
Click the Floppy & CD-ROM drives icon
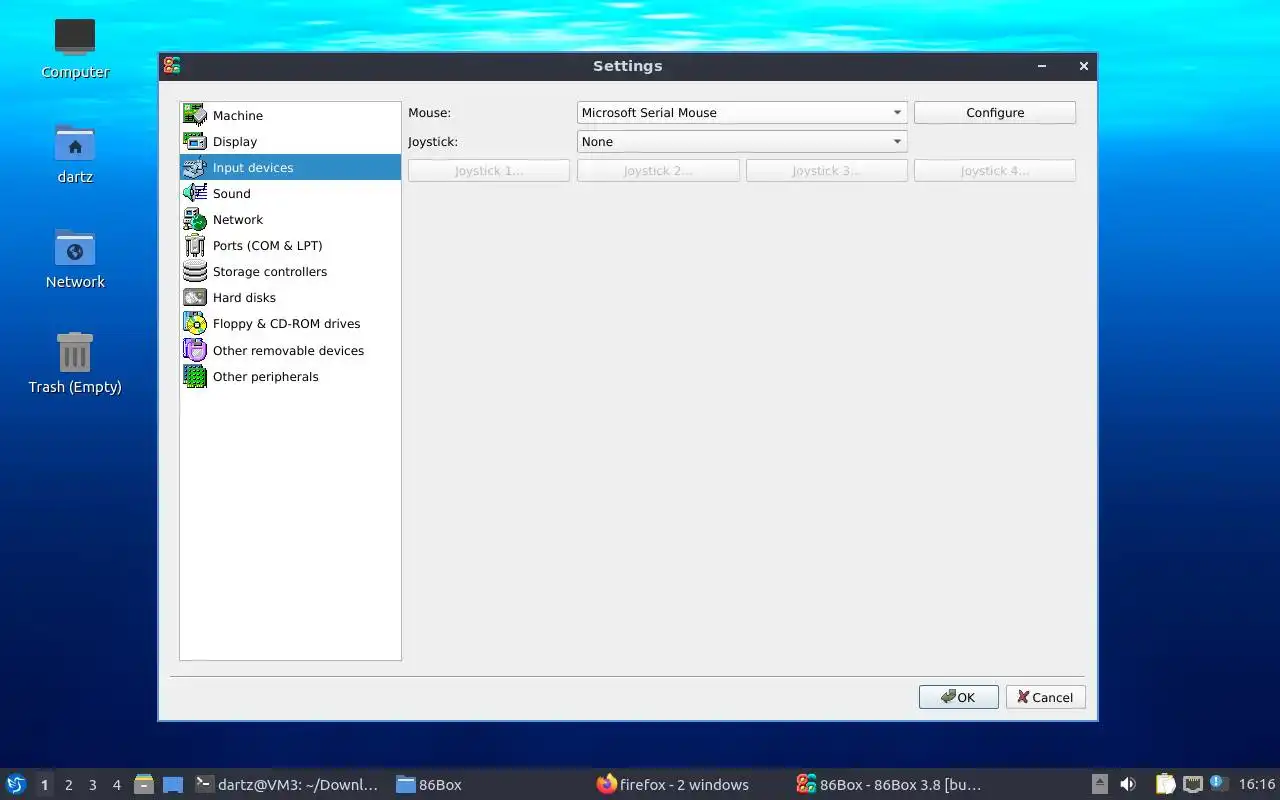click(195, 323)
